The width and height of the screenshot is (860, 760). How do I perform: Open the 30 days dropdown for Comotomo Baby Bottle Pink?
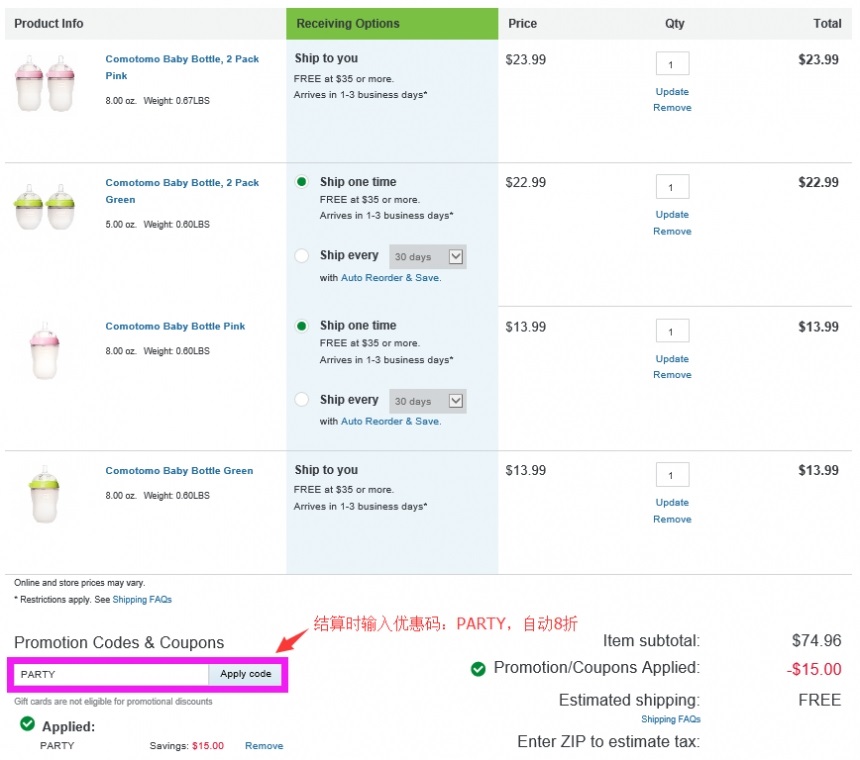[x=428, y=401]
